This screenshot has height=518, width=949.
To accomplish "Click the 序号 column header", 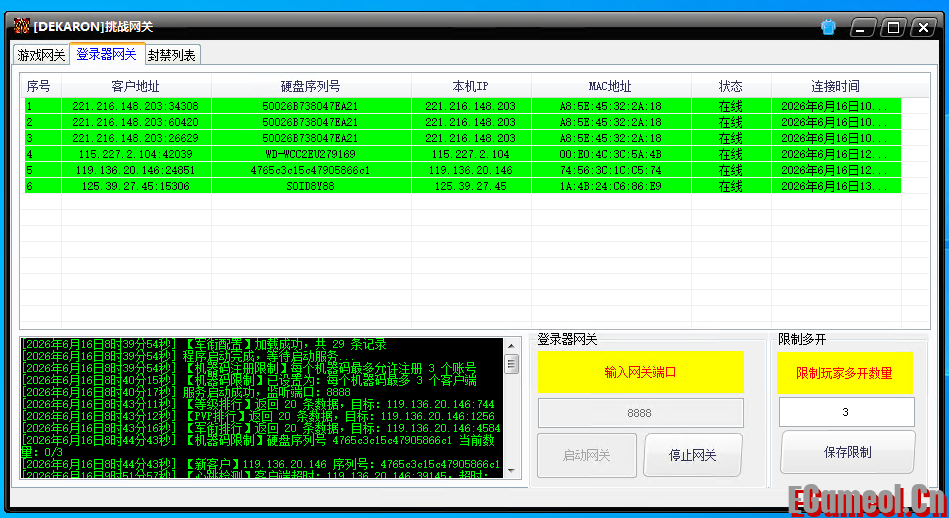I will click(39, 86).
